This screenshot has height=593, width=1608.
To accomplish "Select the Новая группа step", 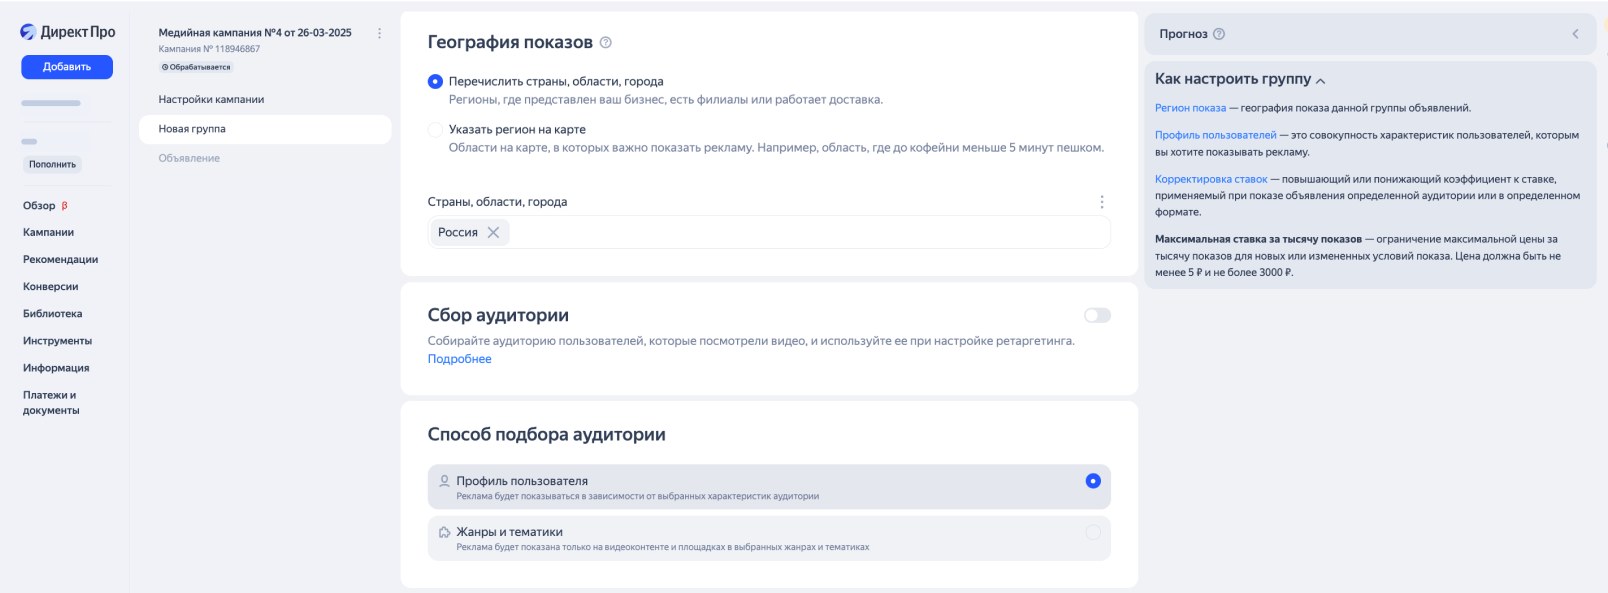I will click(265, 129).
